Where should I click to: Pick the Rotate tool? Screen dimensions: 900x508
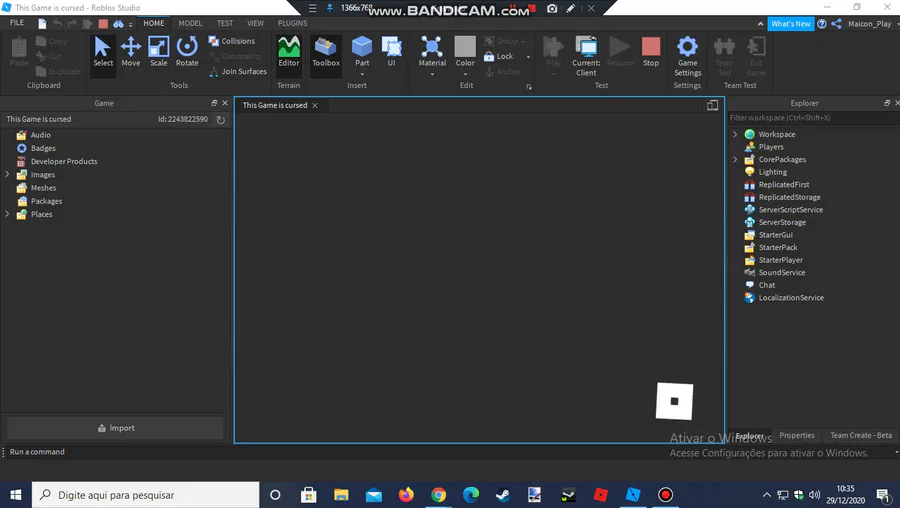click(x=187, y=52)
